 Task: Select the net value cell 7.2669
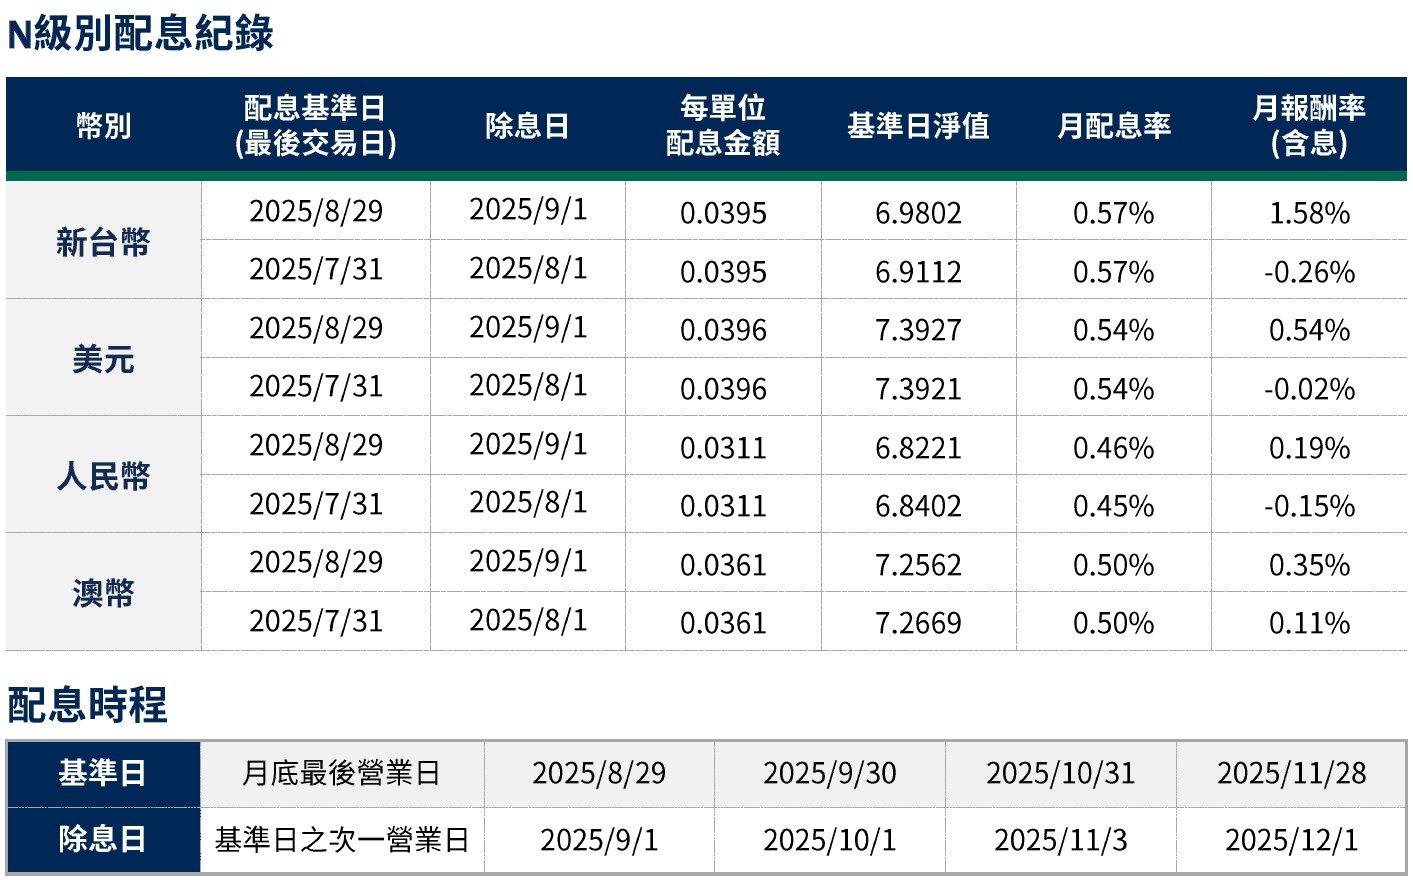click(x=918, y=623)
